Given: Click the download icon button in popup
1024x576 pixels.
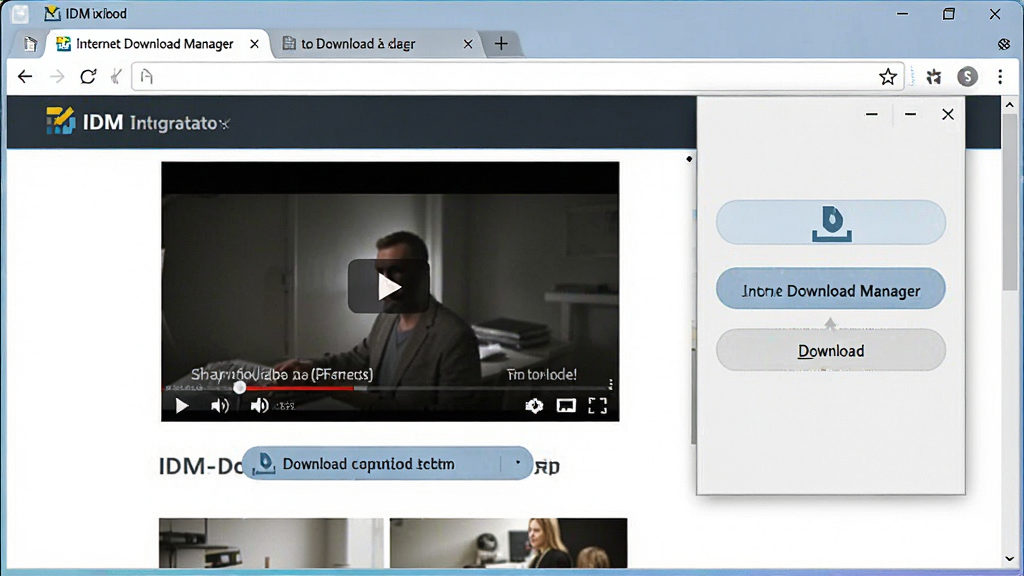Looking at the screenshot, I should pyautogui.click(x=831, y=223).
